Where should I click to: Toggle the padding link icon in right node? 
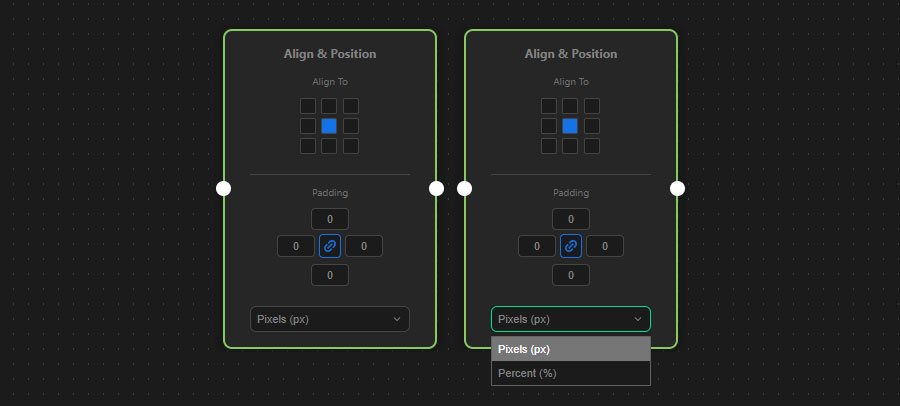[x=571, y=246]
